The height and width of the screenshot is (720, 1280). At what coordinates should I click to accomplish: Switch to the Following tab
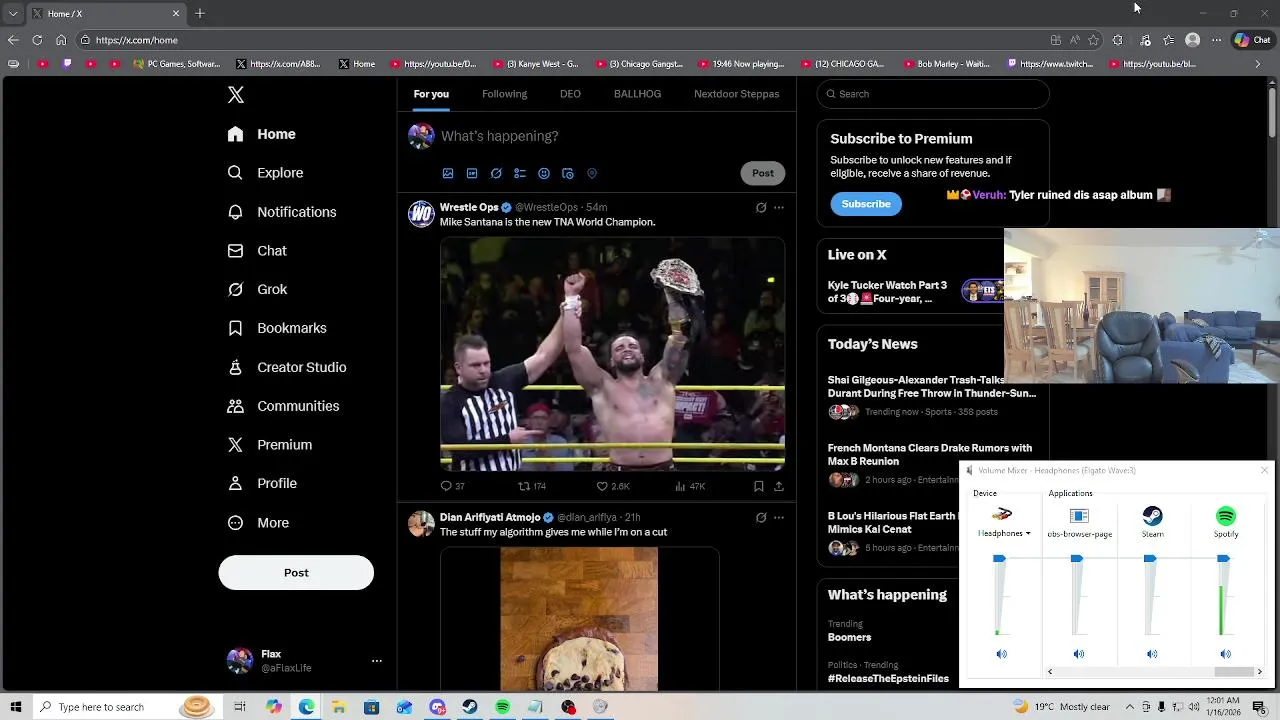(504, 94)
